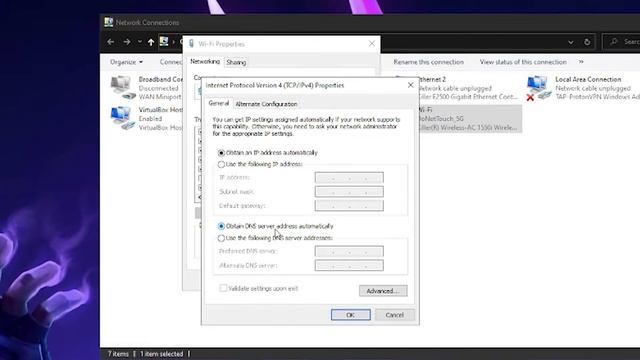Click the Search box in Network Connections
The height and width of the screenshot is (360, 640).
tap(621, 42)
